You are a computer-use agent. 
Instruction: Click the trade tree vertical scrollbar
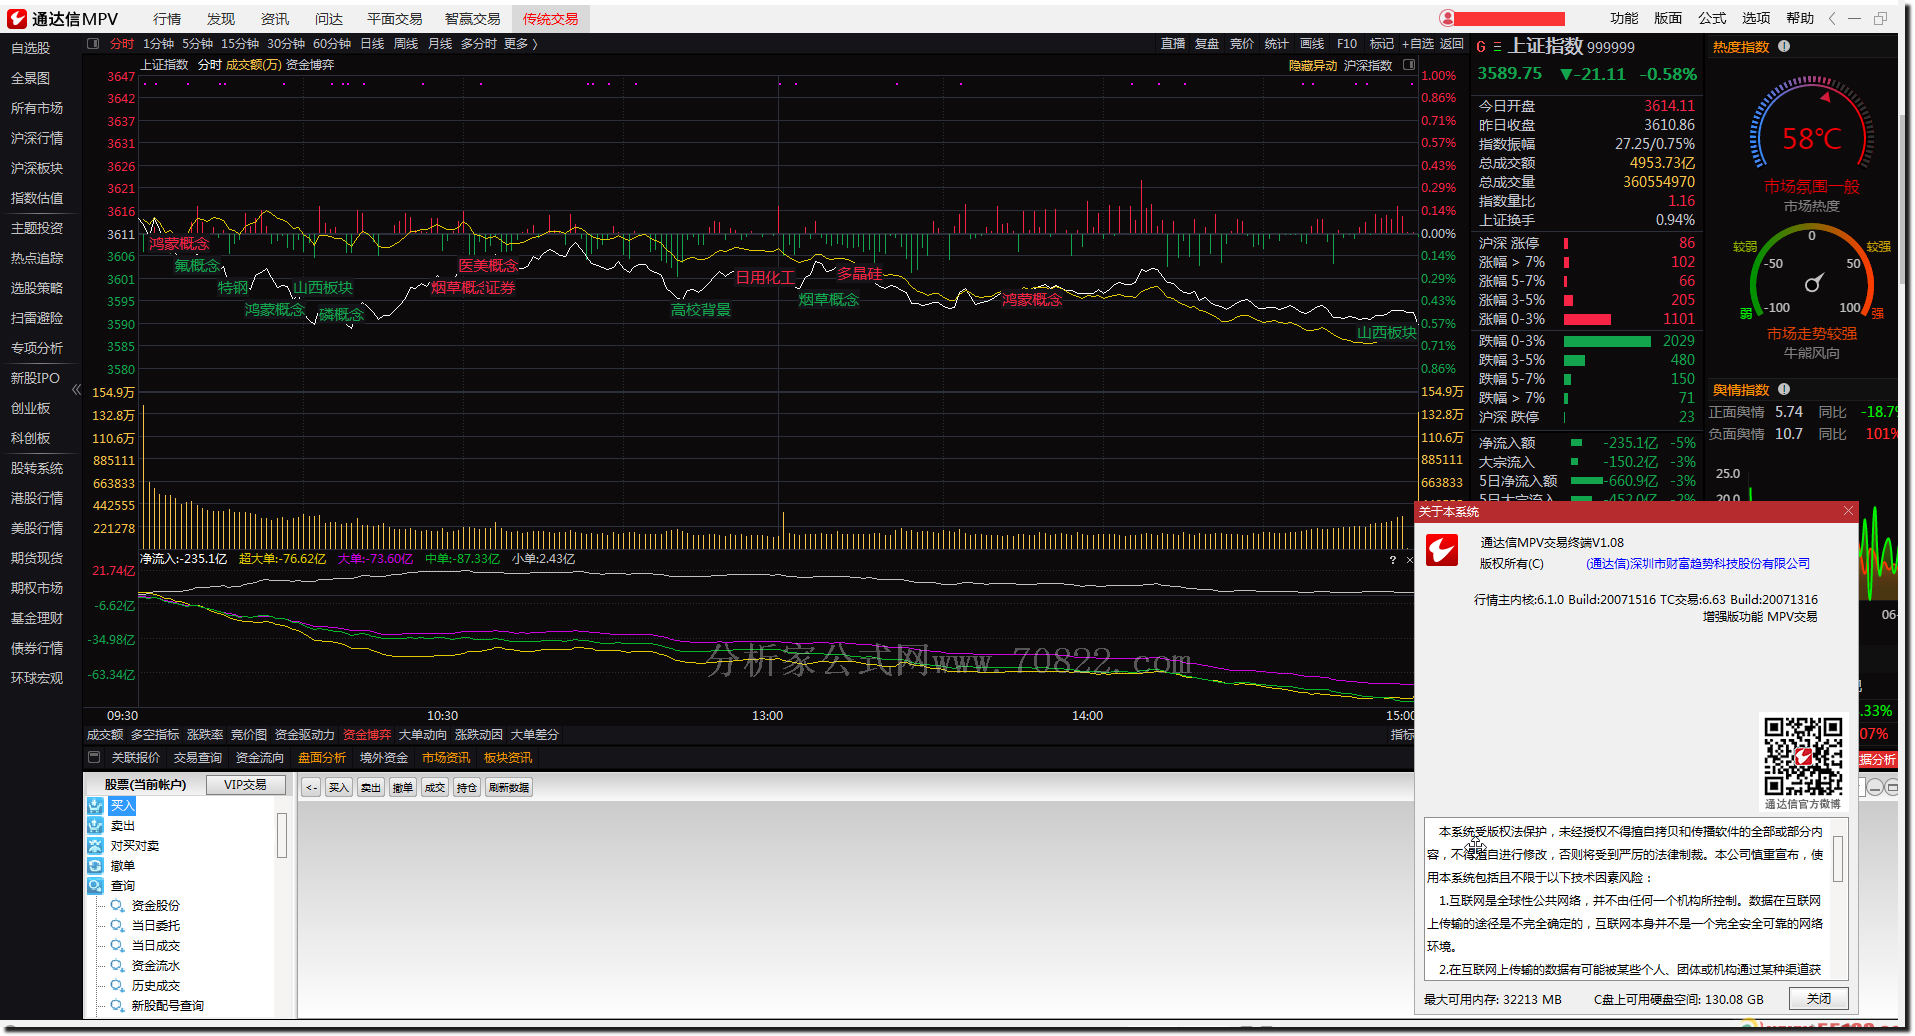tap(282, 836)
